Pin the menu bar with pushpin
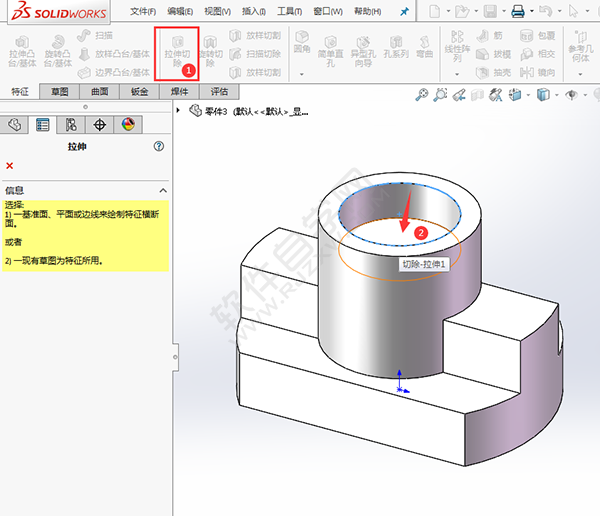The width and height of the screenshot is (600, 516). click(404, 11)
